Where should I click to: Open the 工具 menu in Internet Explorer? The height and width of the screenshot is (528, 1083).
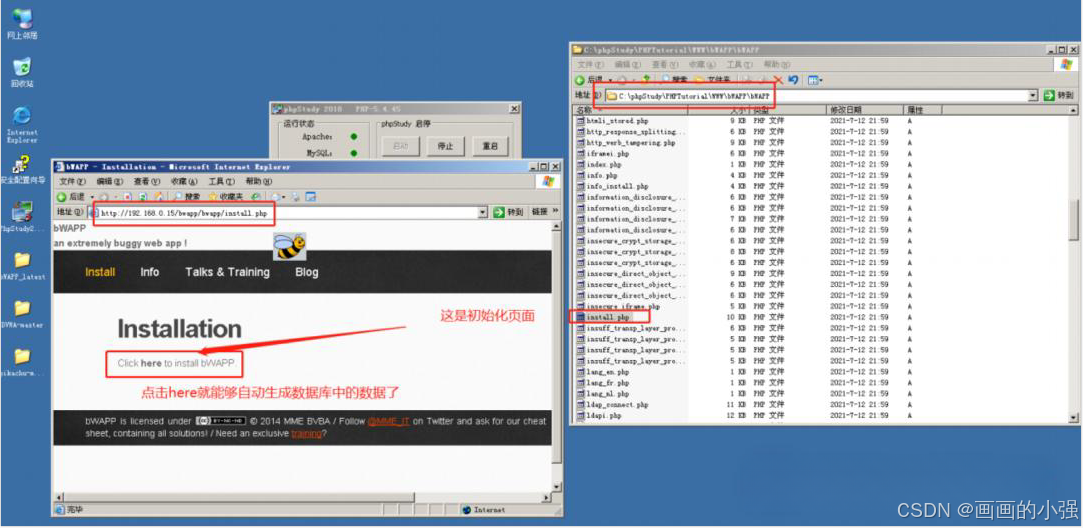221,182
